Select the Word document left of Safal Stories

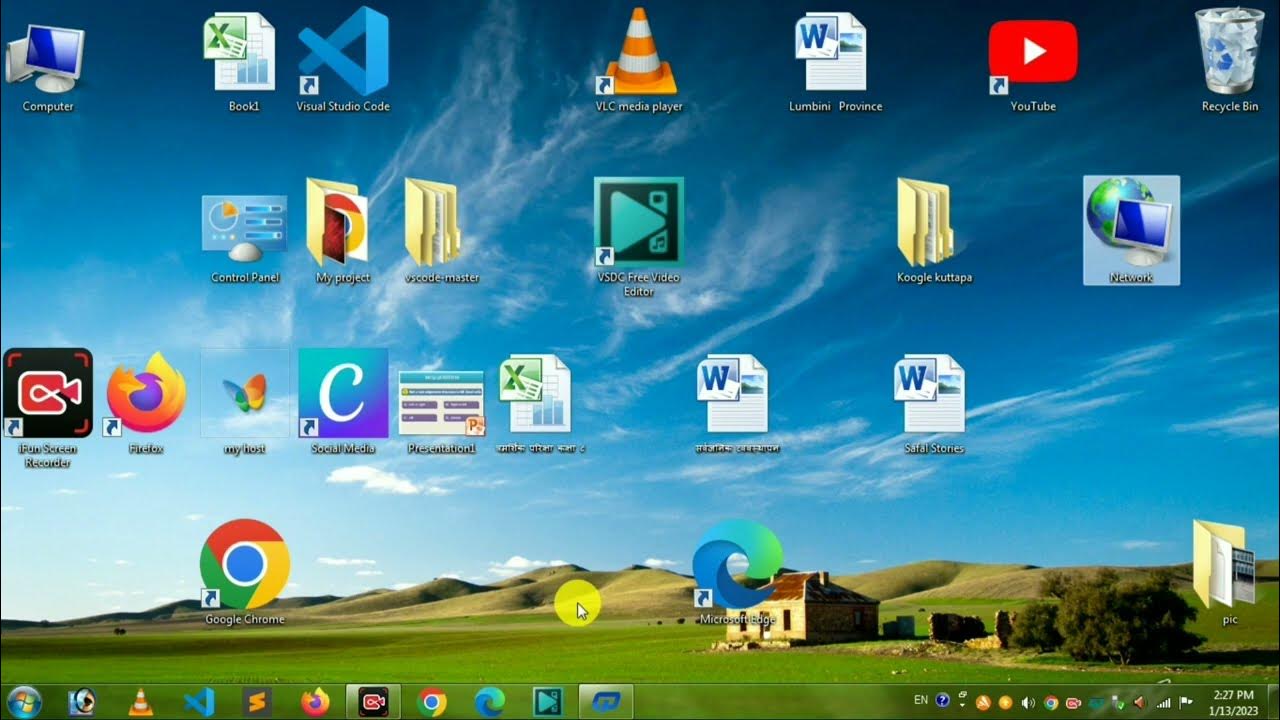pos(737,403)
